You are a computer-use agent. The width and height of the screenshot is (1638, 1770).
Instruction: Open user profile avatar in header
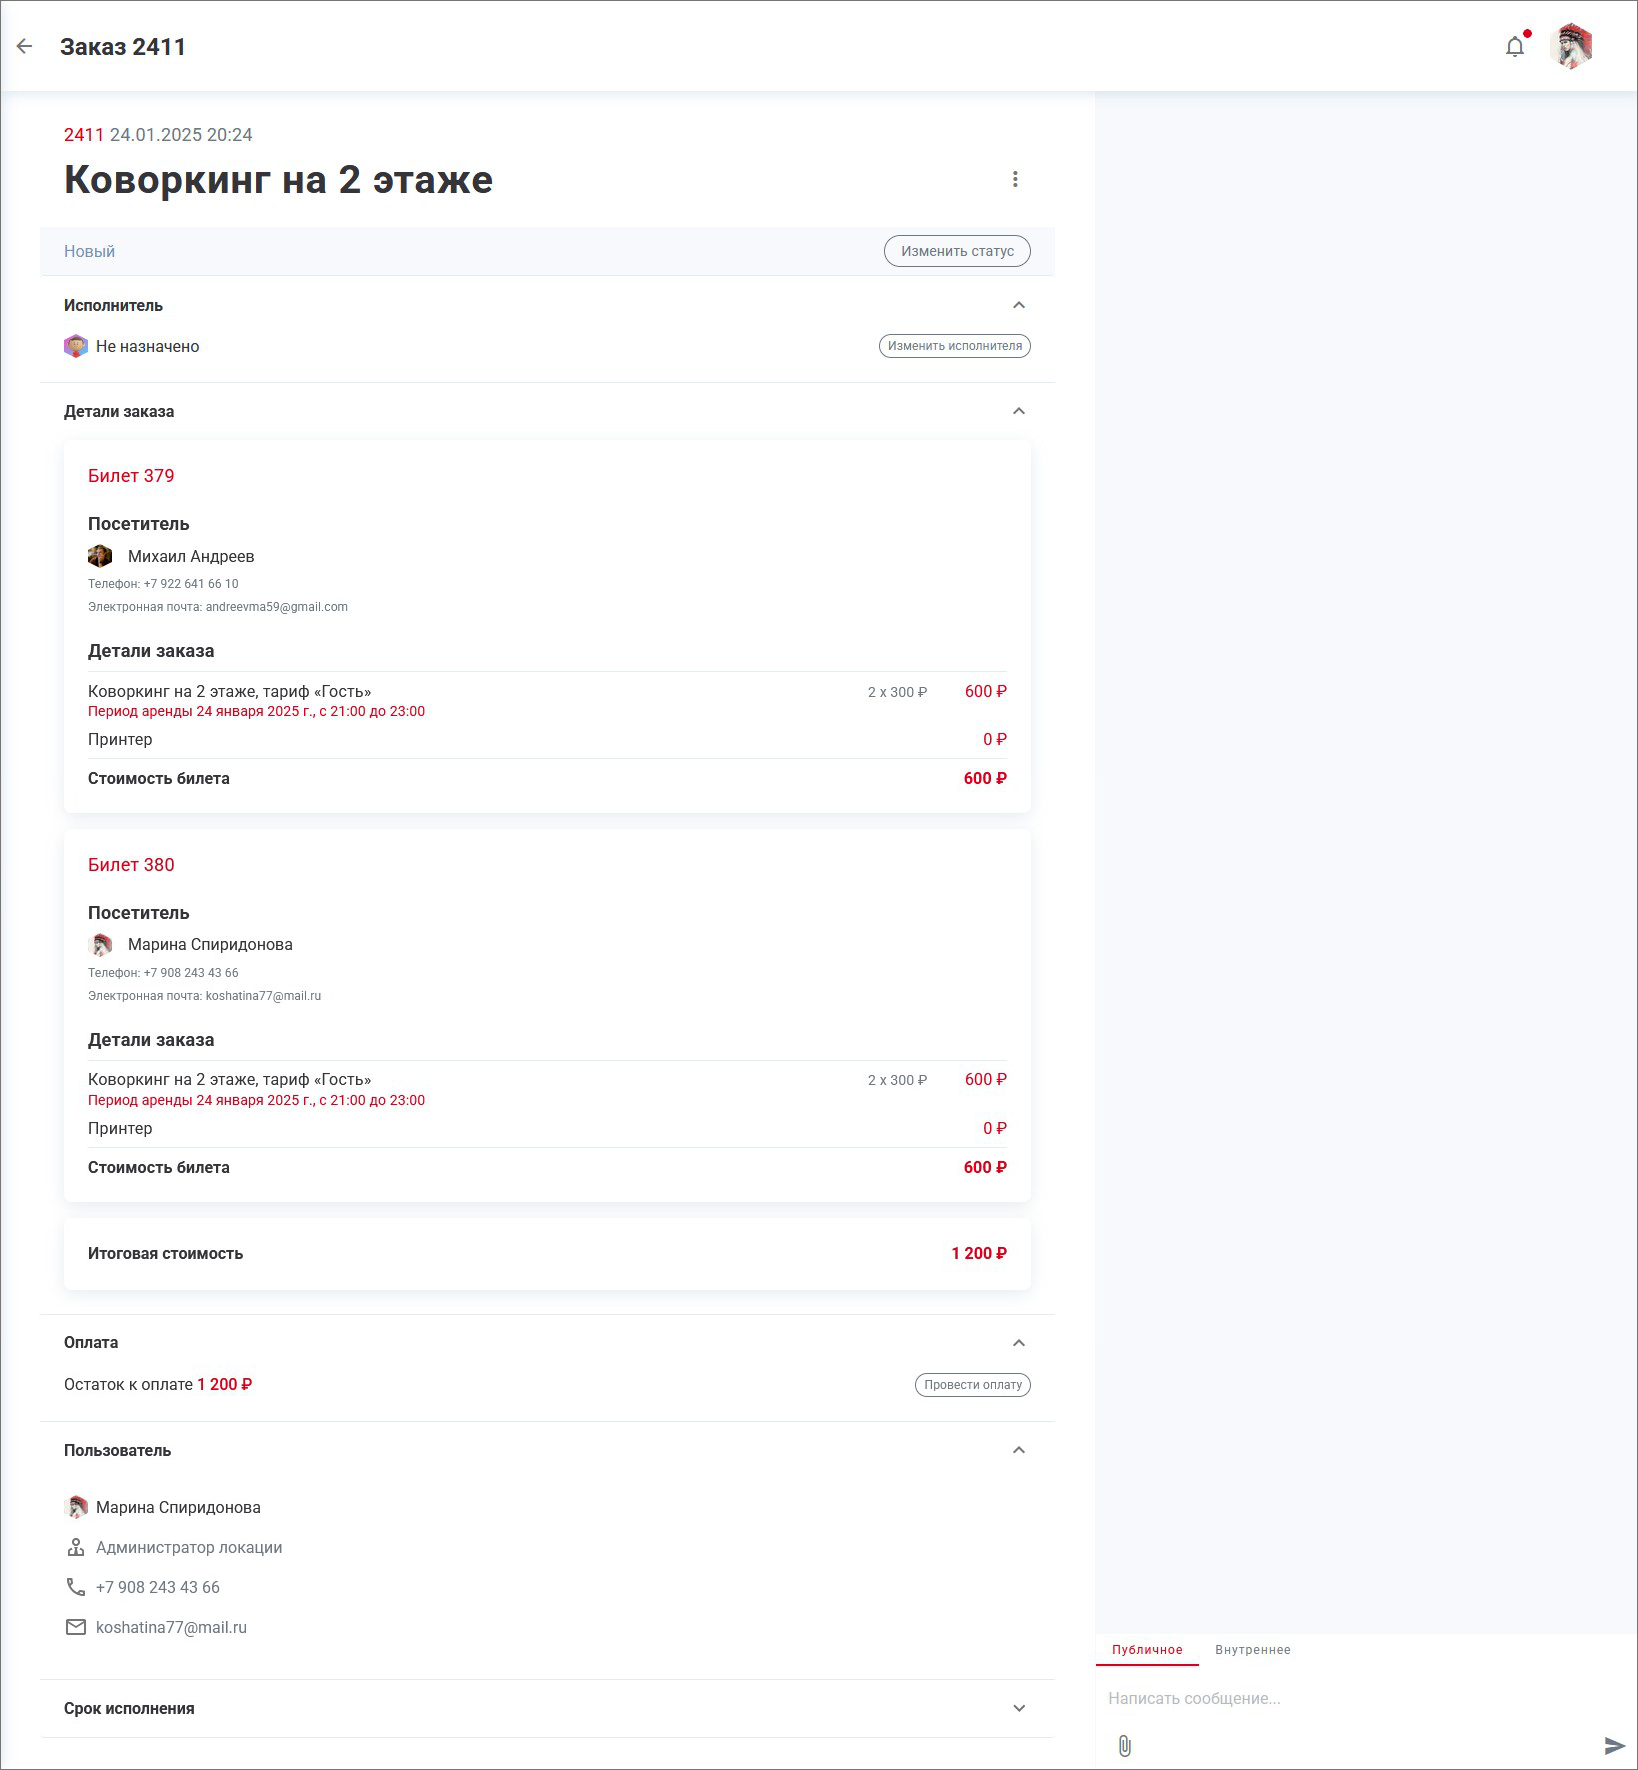click(1571, 46)
